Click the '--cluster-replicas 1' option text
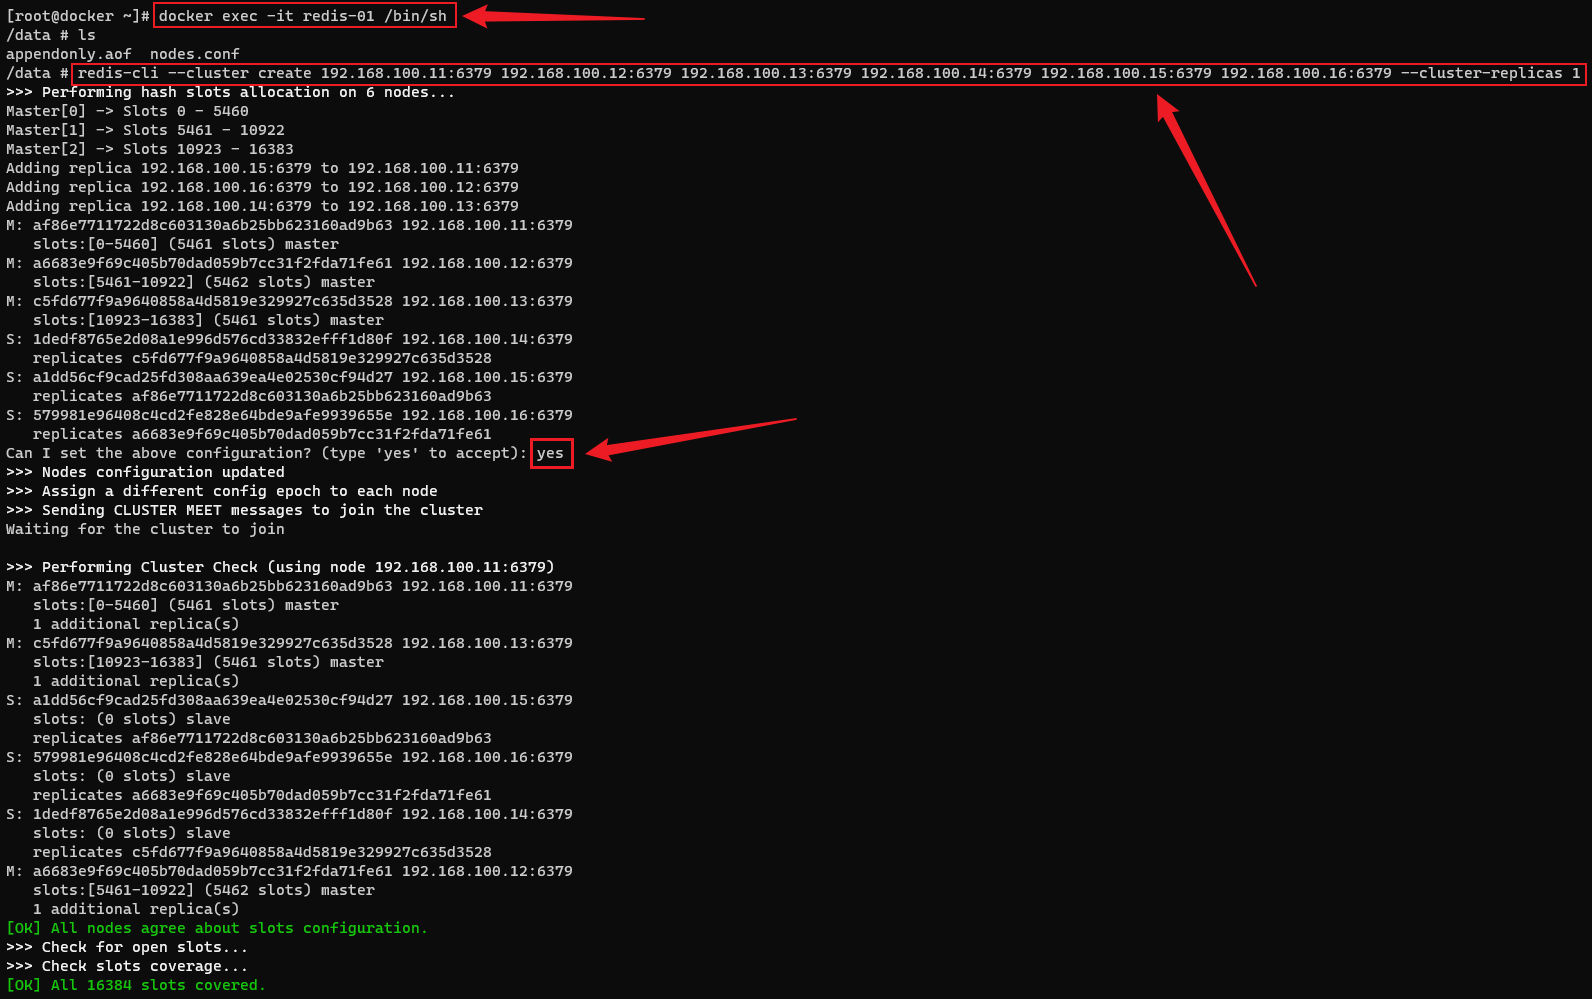The width and height of the screenshot is (1592, 999). (x=1490, y=73)
